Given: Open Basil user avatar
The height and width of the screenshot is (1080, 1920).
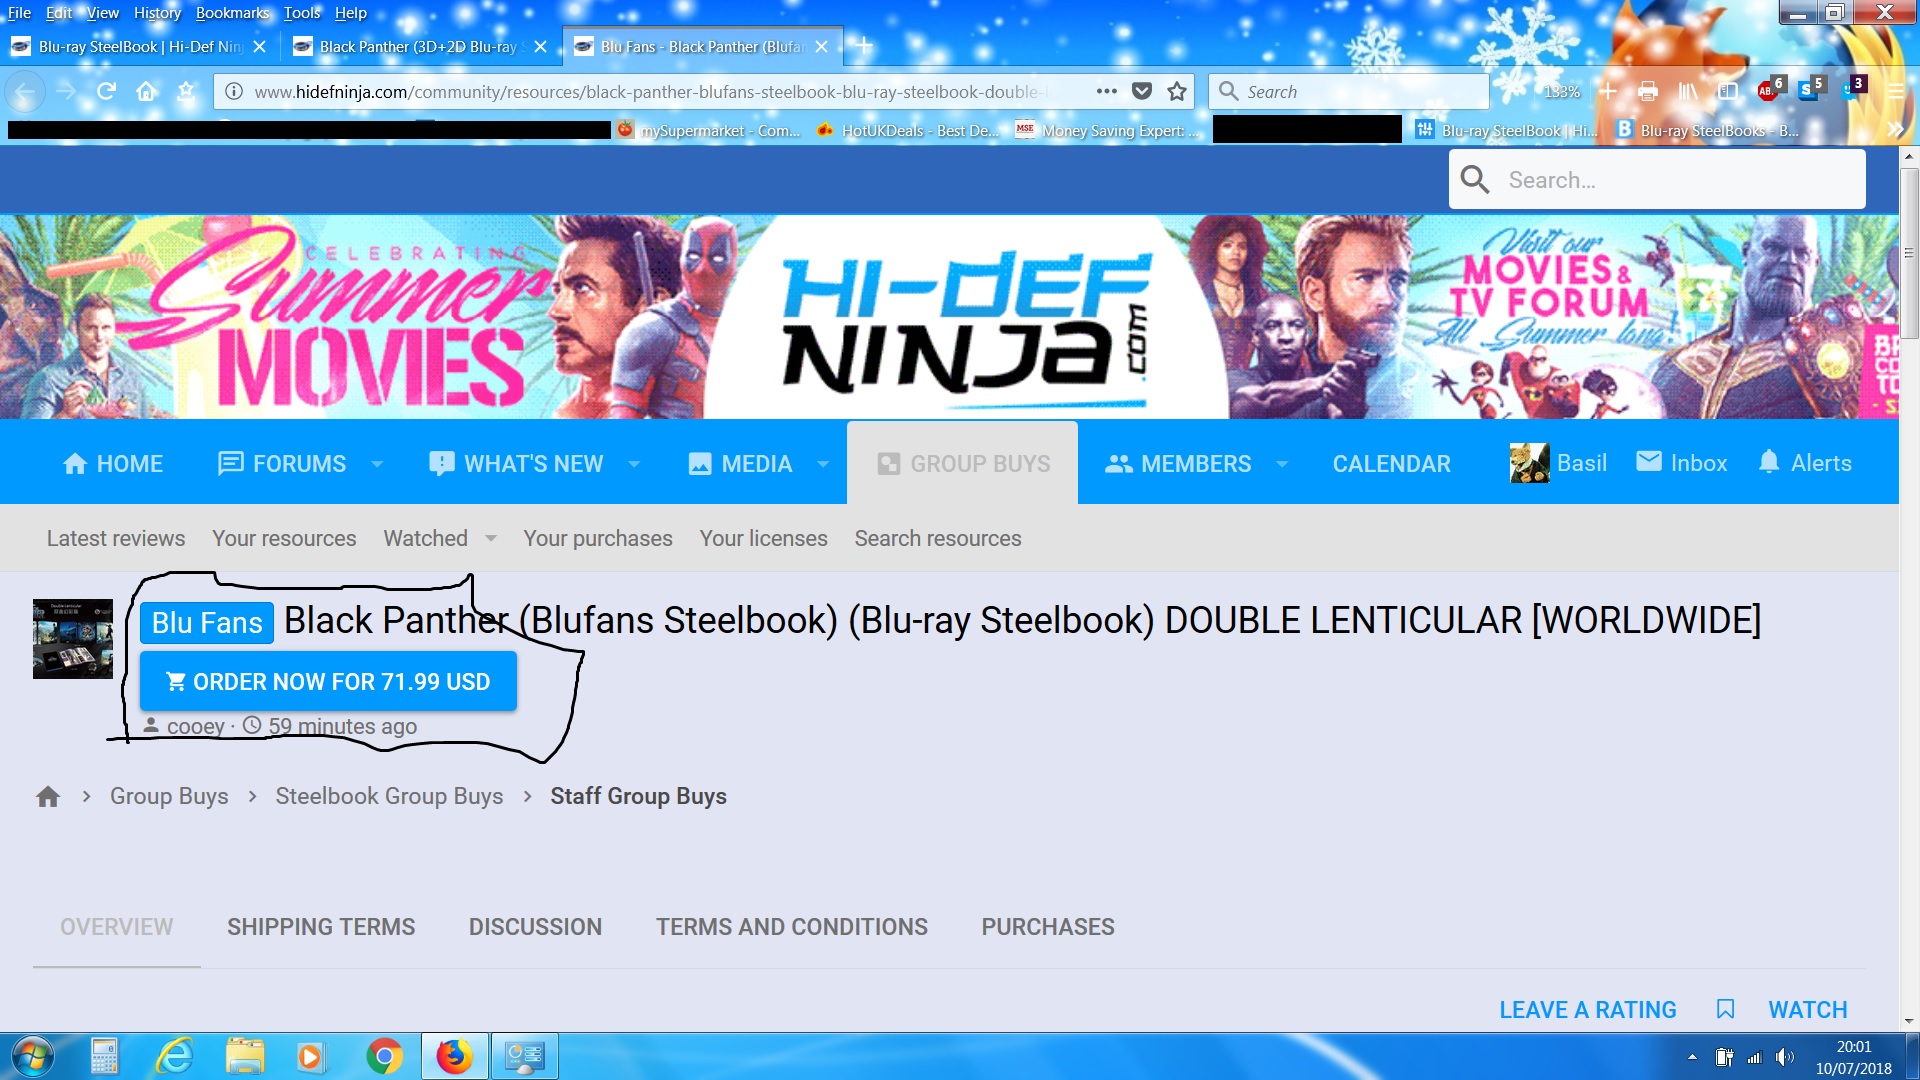Looking at the screenshot, I should pyautogui.click(x=1529, y=463).
